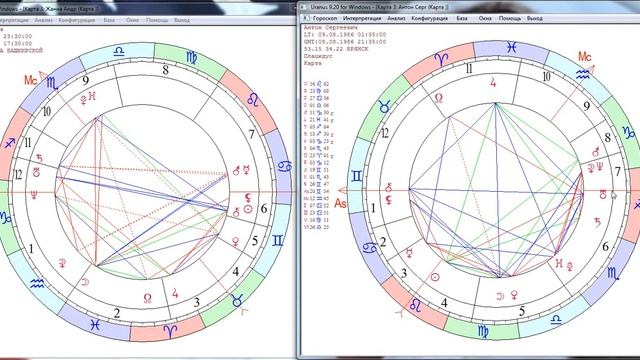
Task: Open База menu in the left chart window
Action: tap(109, 20)
